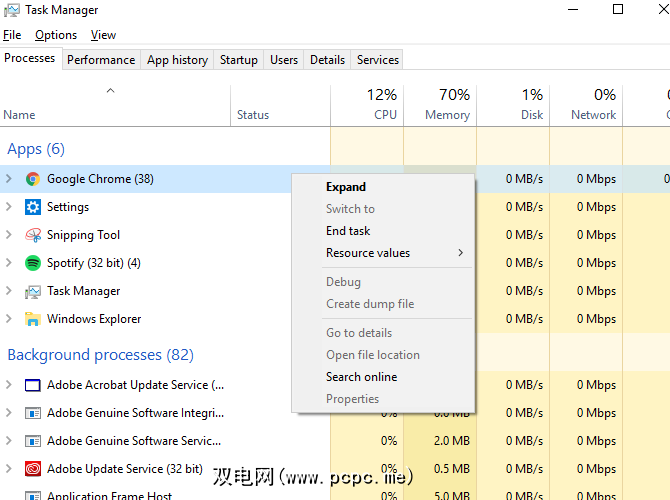Screen dimensions: 670x500
Task: Expand the Settings process row
Action: [9, 207]
